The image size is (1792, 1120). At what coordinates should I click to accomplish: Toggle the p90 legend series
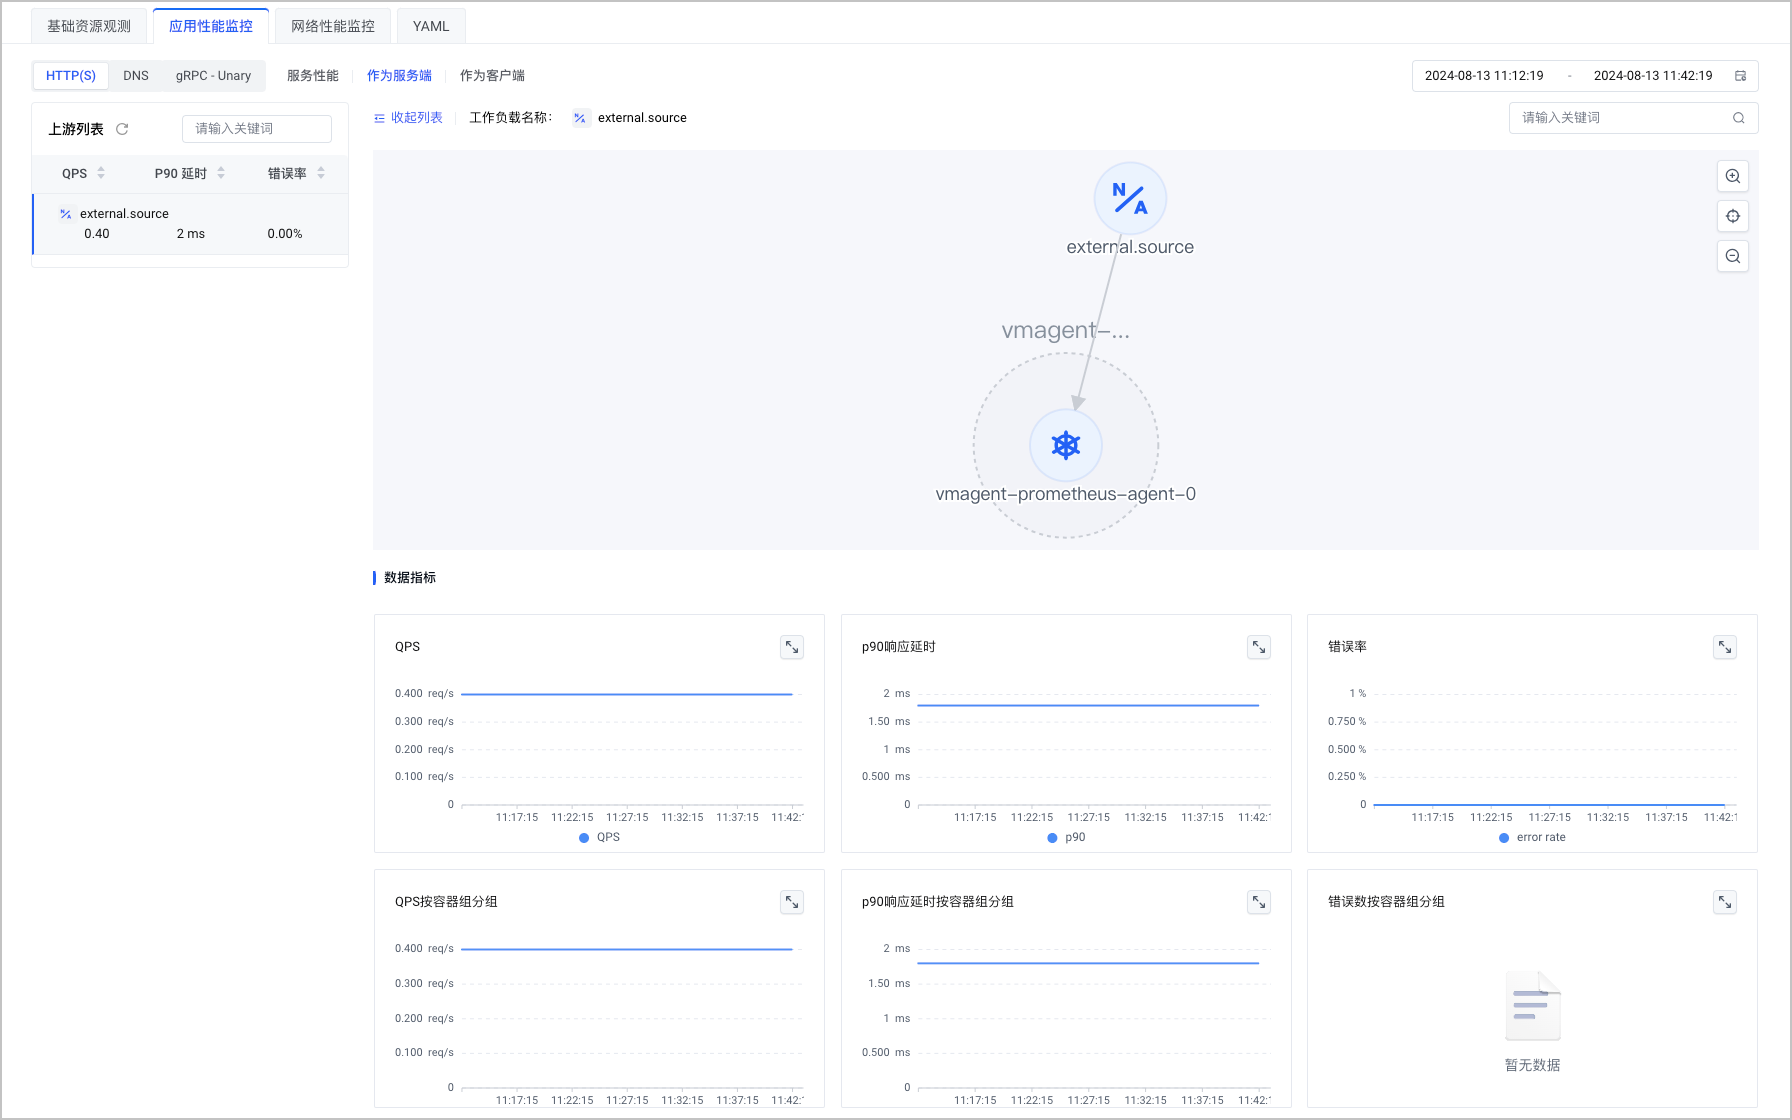tap(1066, 838)
